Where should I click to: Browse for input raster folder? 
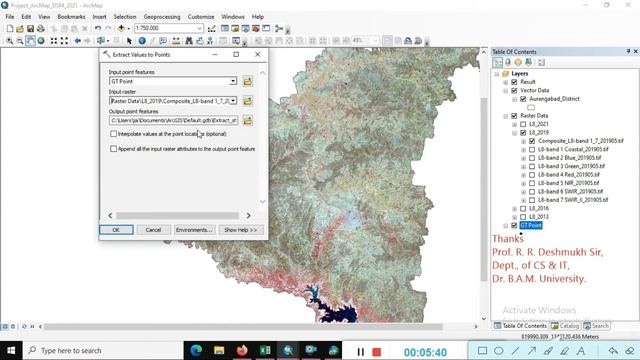247,101
